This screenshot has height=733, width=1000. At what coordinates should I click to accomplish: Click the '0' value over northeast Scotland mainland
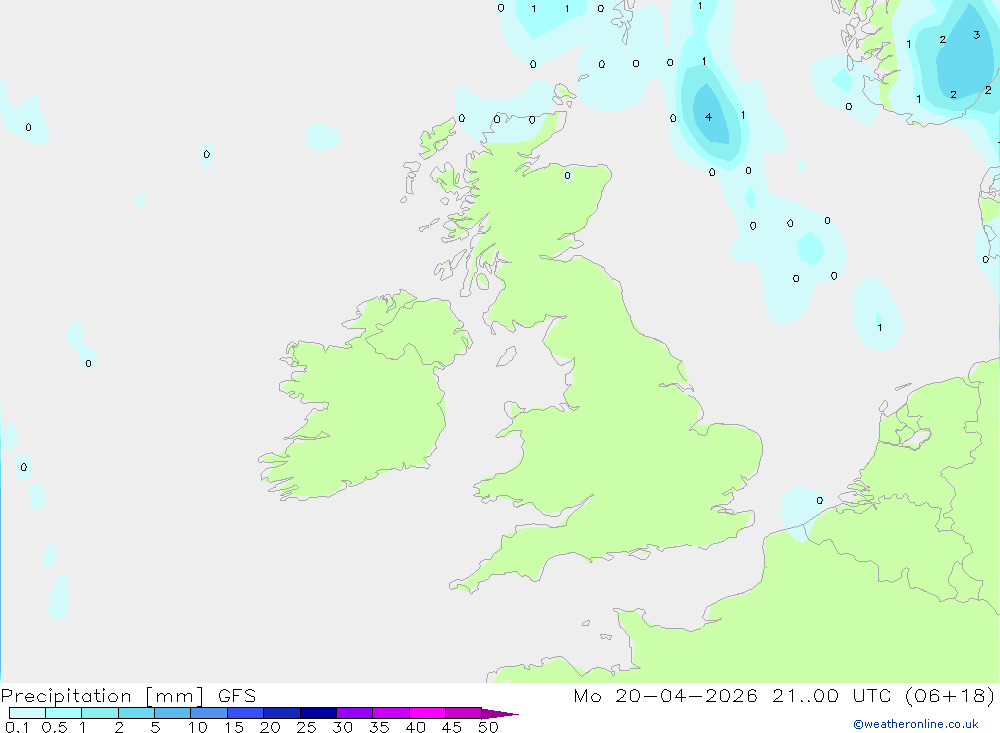pyautogui.click(x=568, y=175)
